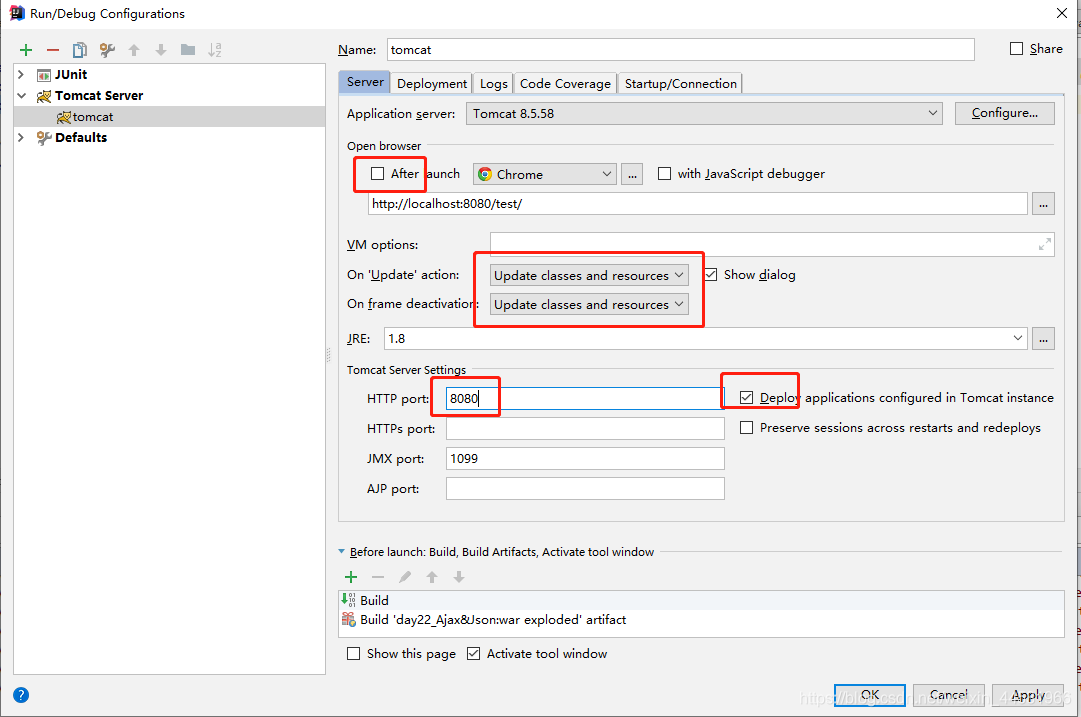Remove a Before launch task with the minus icon
The height and width of the screenshot is (717, 1081).
click(x=378, y=577)
